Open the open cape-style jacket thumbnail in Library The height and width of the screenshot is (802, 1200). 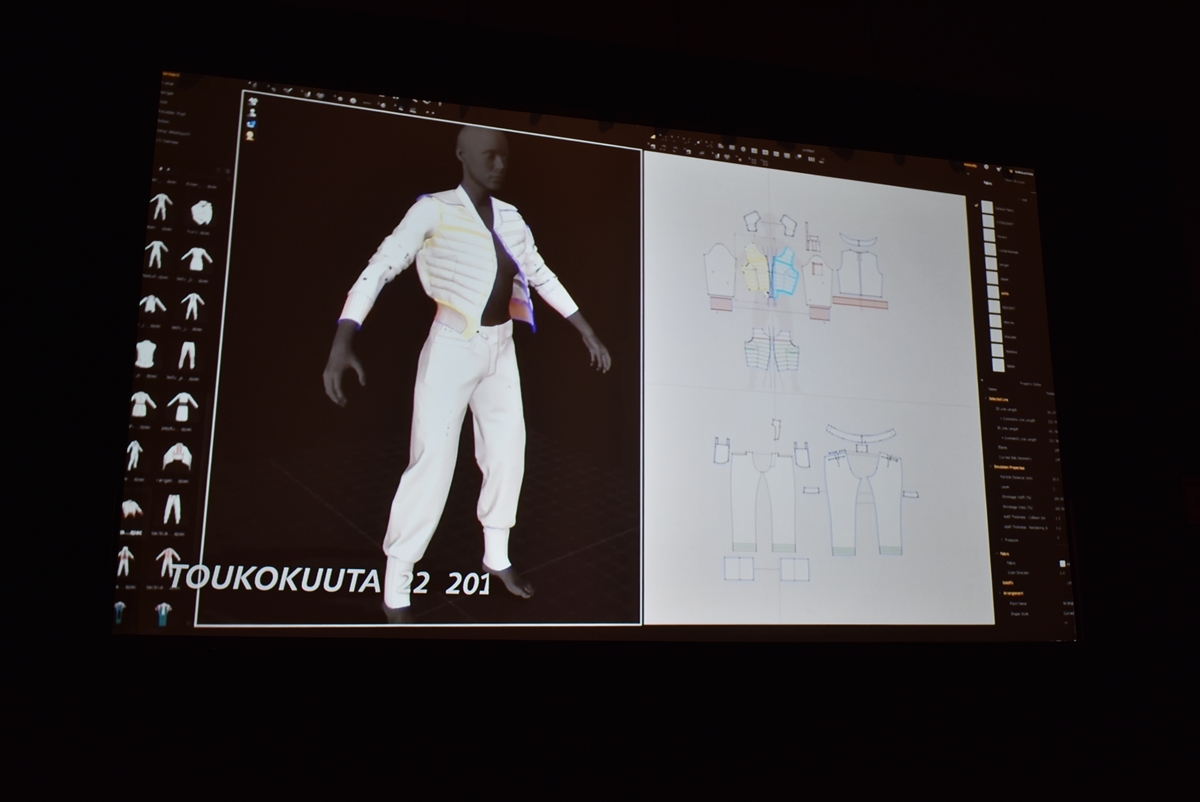[x=177, y=456]
